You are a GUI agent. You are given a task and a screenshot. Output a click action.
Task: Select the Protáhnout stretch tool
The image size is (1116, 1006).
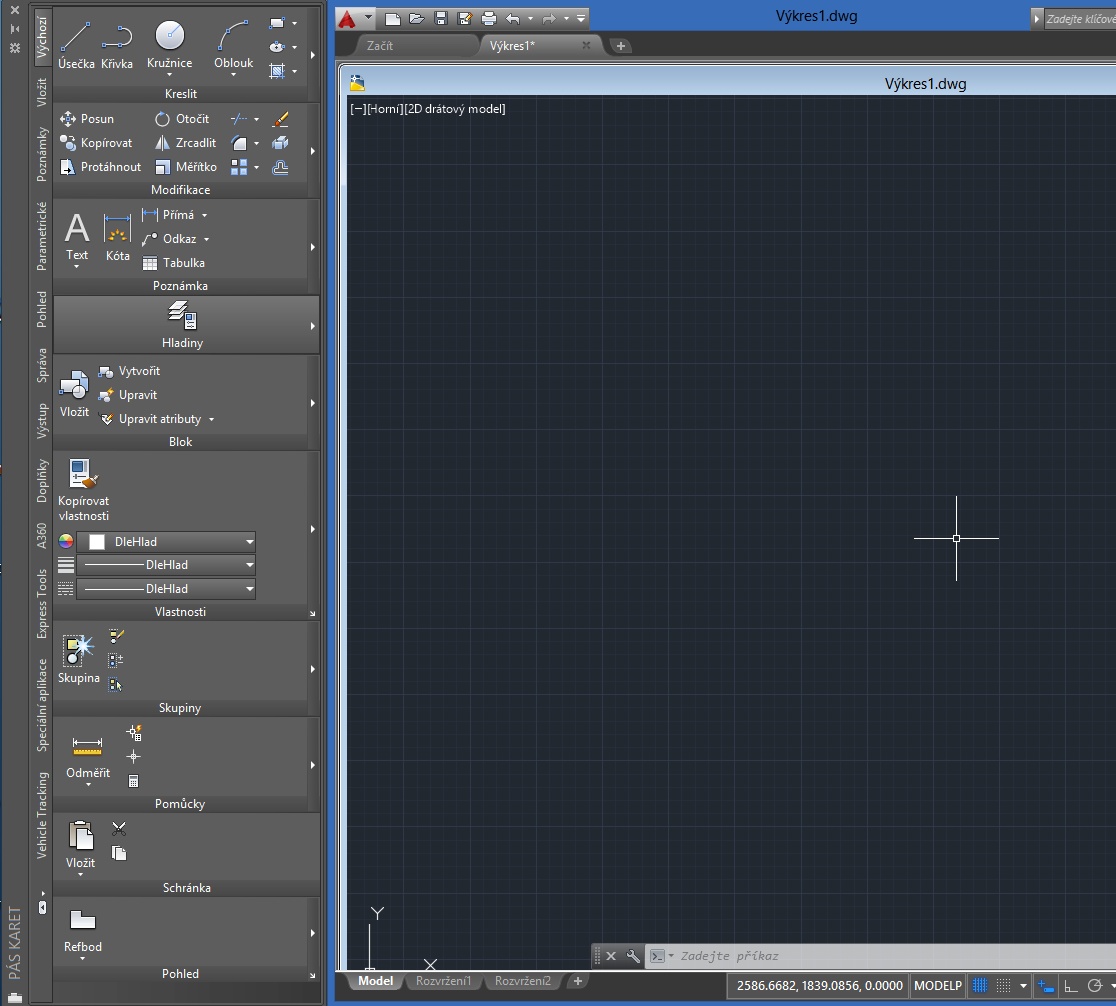(100, 167)
